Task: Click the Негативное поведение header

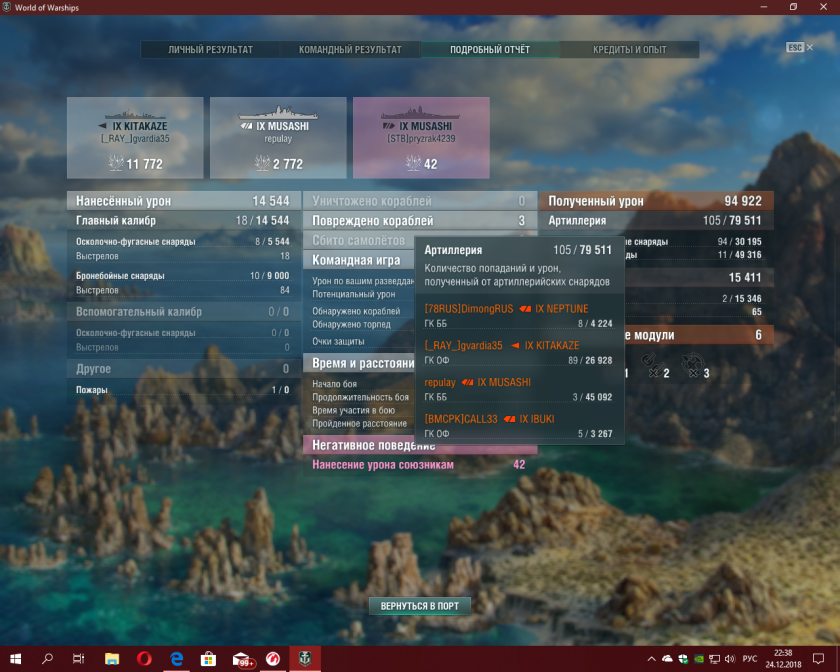Action: [x=420, y=445]
